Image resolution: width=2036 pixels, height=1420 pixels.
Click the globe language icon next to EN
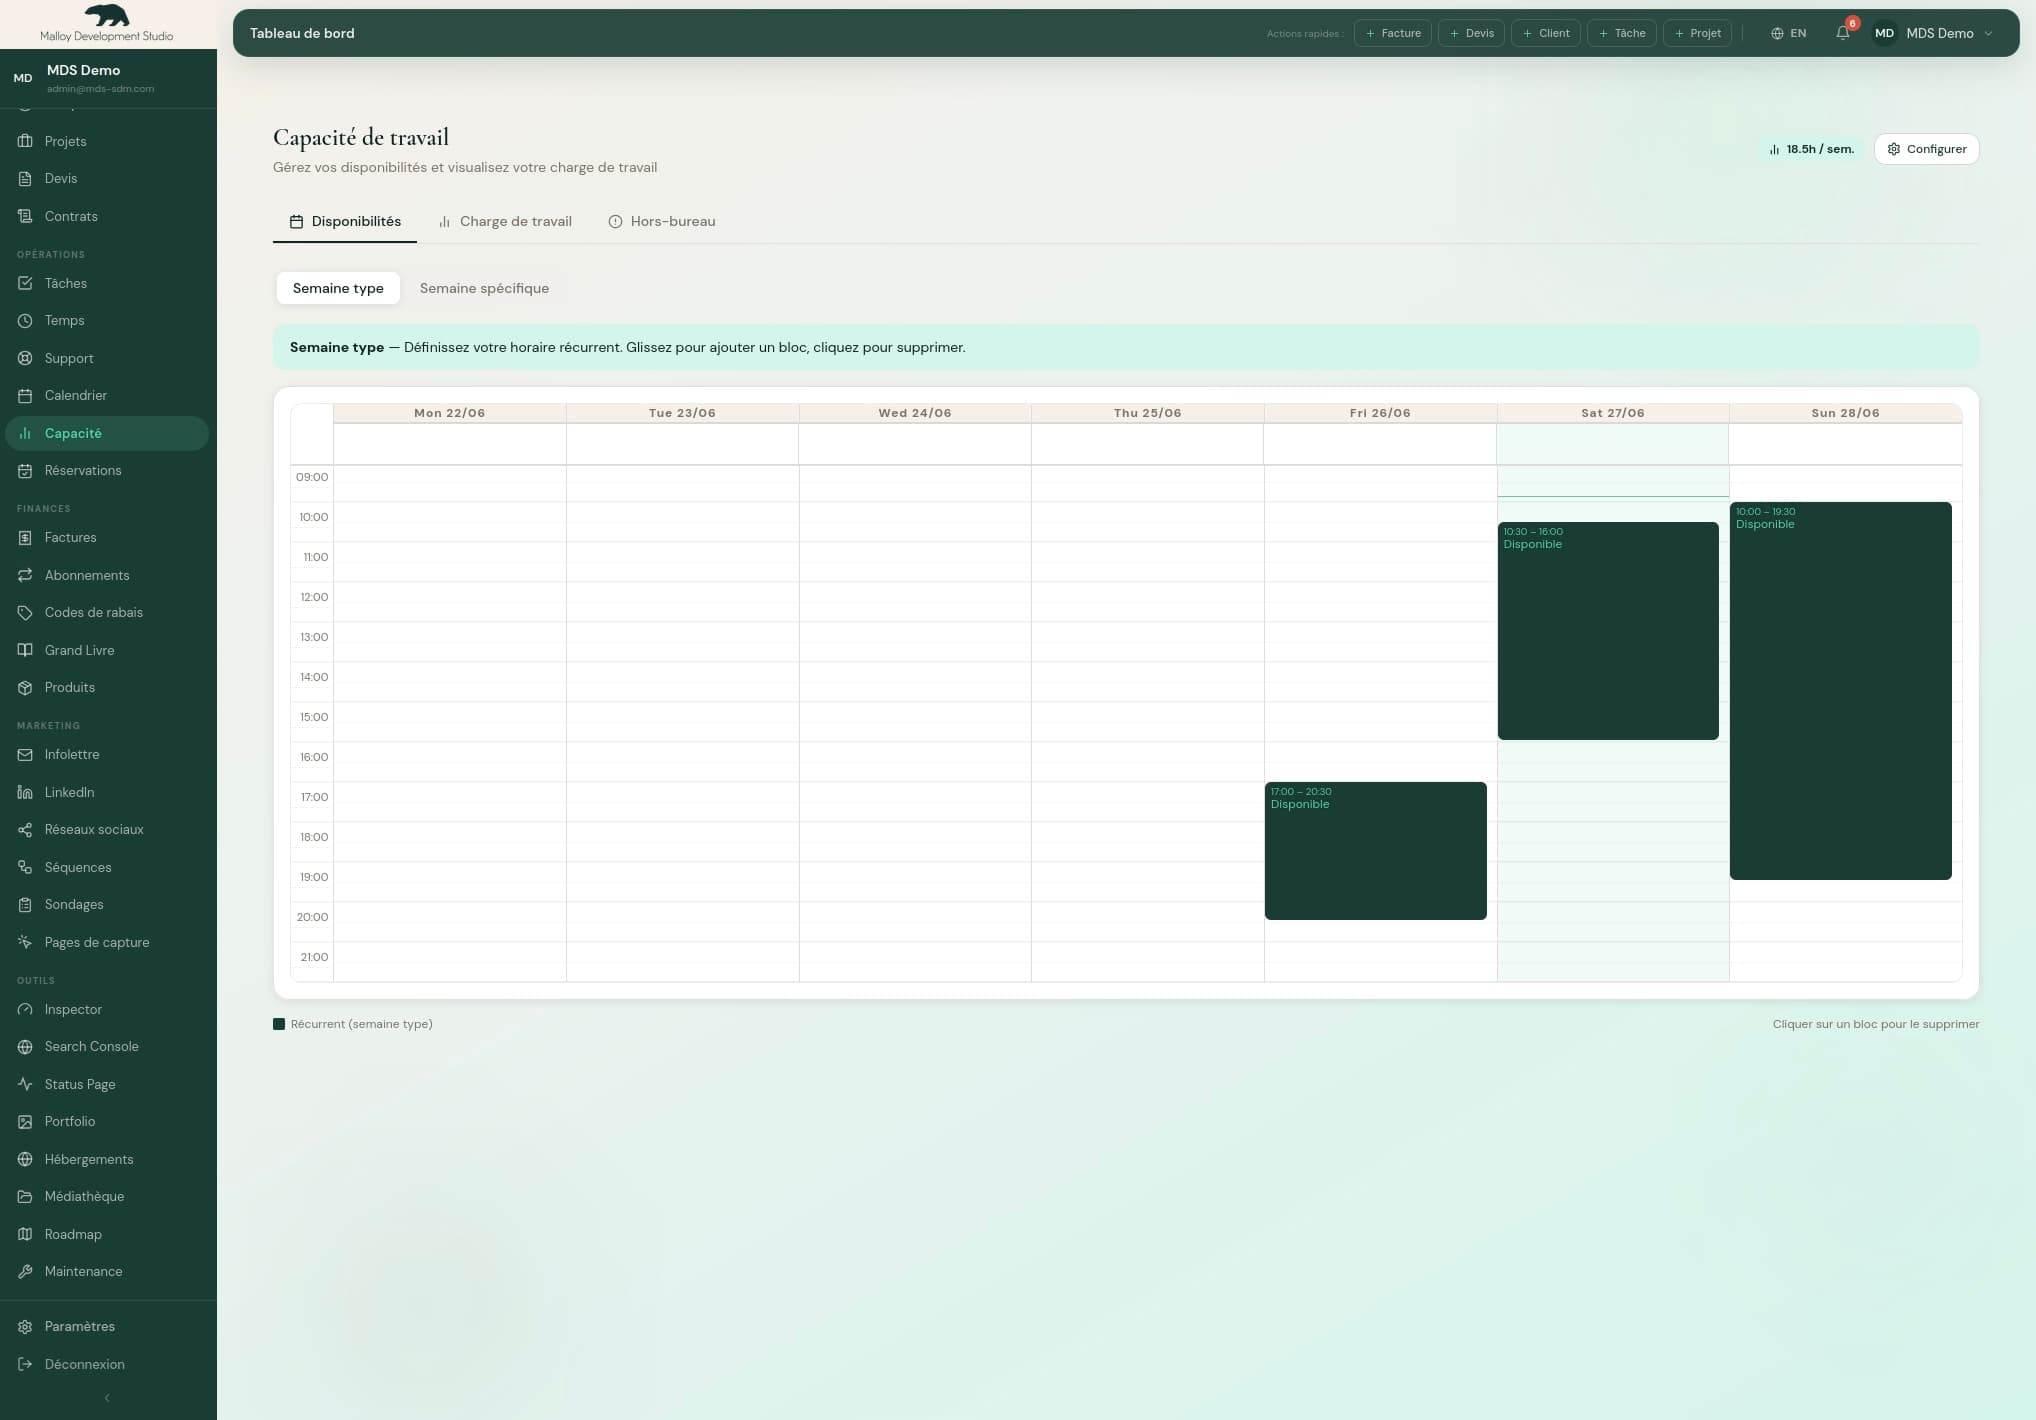pos(1777,33)
